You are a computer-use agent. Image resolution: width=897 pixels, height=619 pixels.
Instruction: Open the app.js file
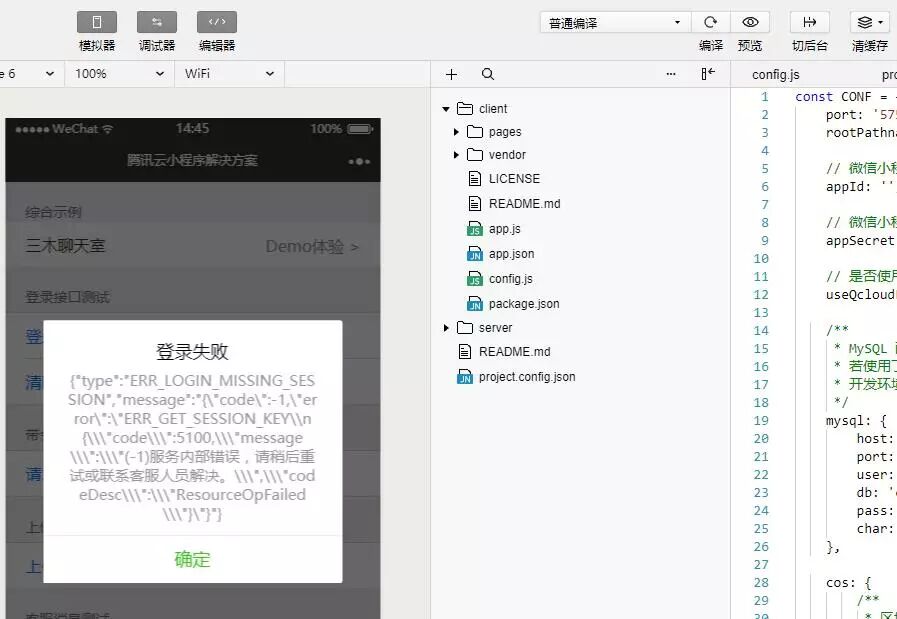click(505, 229)
